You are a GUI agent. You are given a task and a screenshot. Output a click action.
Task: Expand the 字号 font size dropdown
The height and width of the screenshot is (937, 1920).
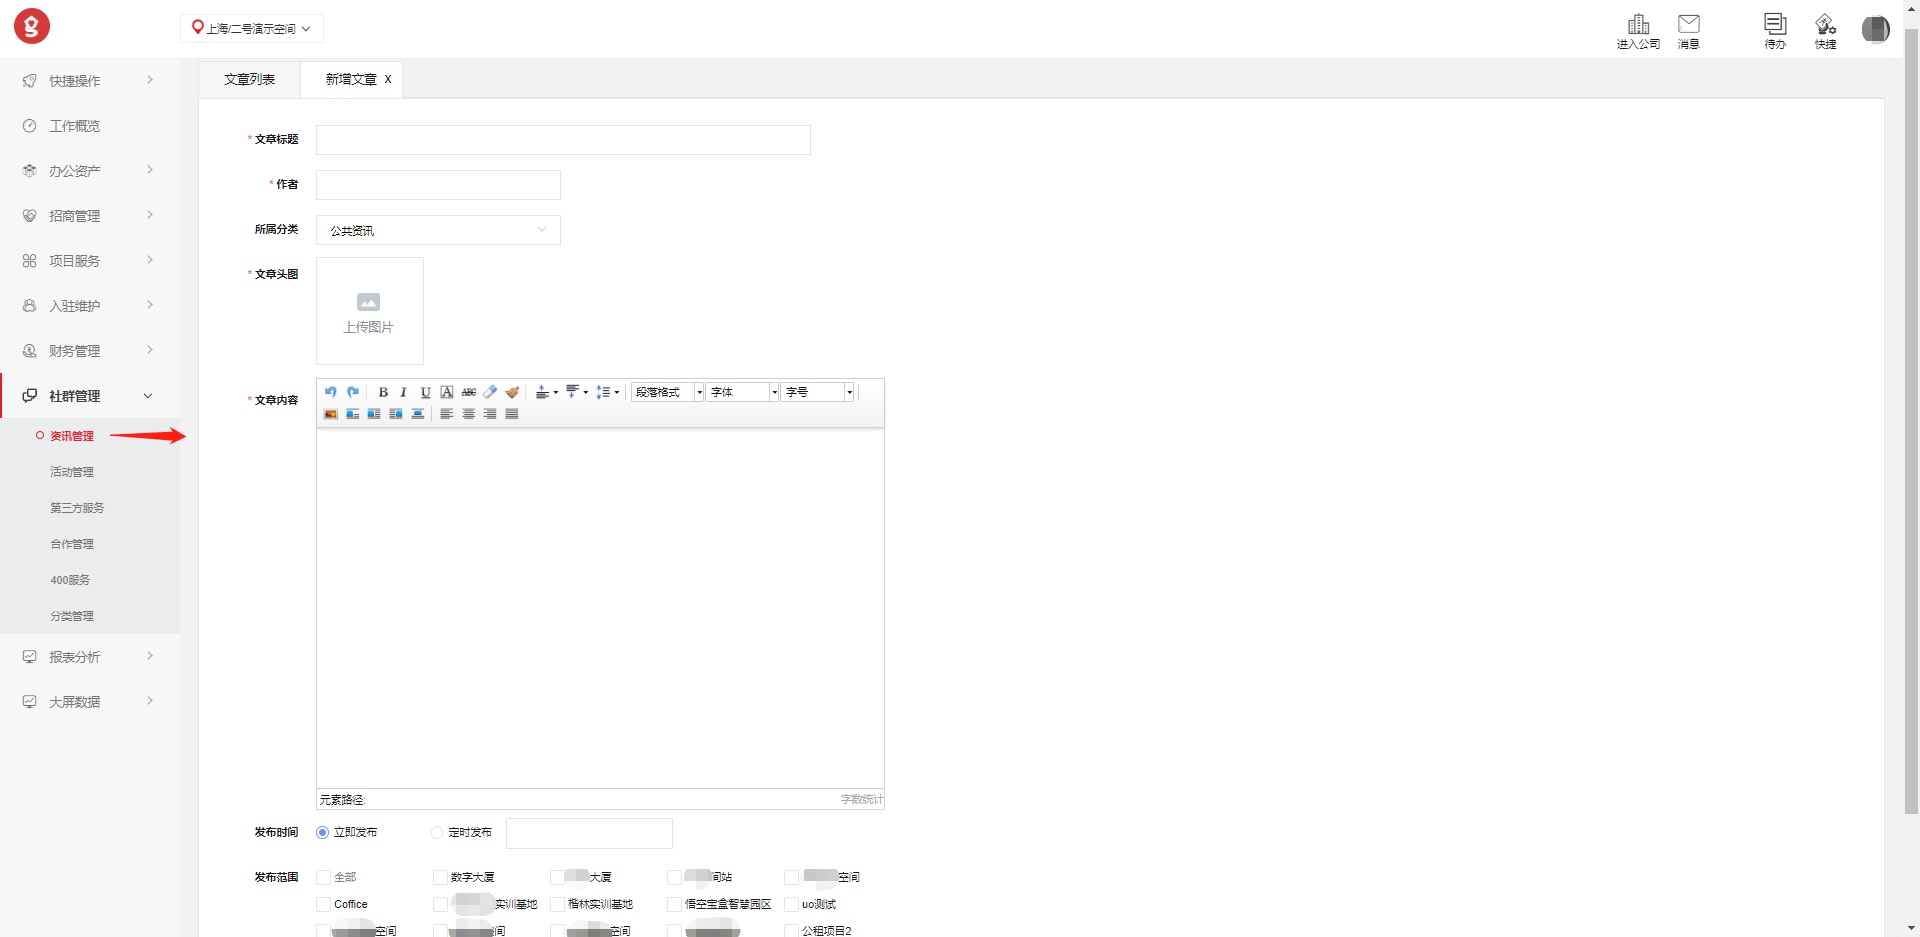[818, 392]
